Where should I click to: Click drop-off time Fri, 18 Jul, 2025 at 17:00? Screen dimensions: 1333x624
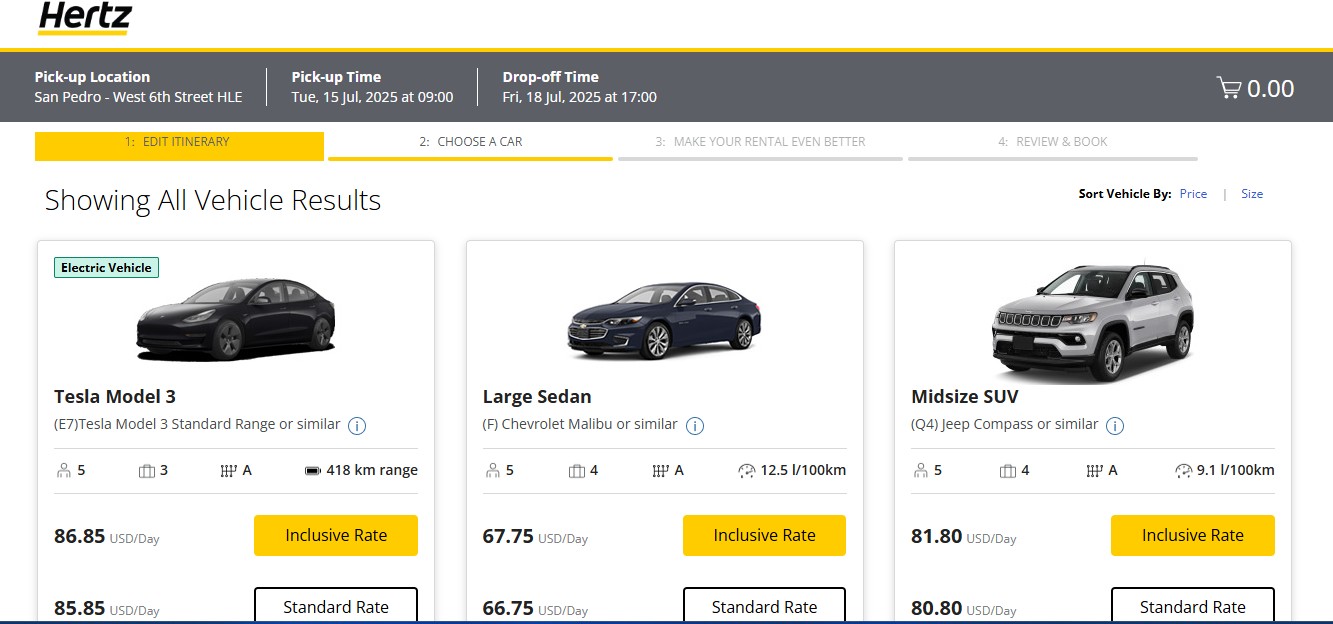point(580,97)
